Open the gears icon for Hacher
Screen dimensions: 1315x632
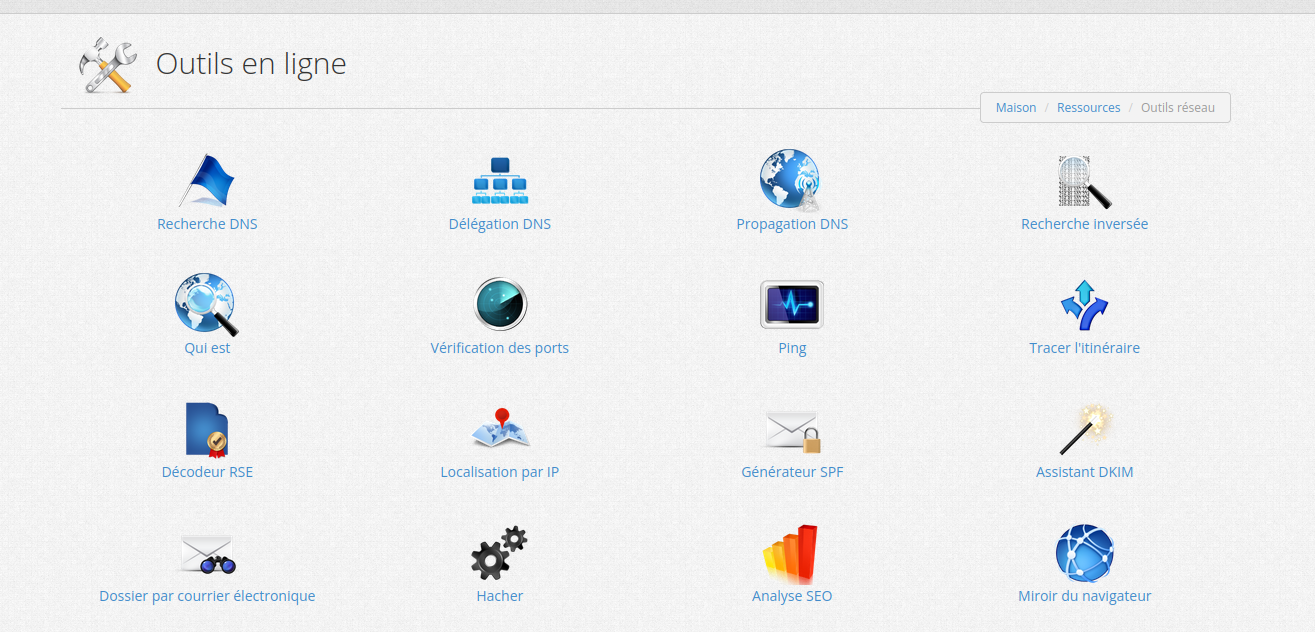click(x=499, y=553)
